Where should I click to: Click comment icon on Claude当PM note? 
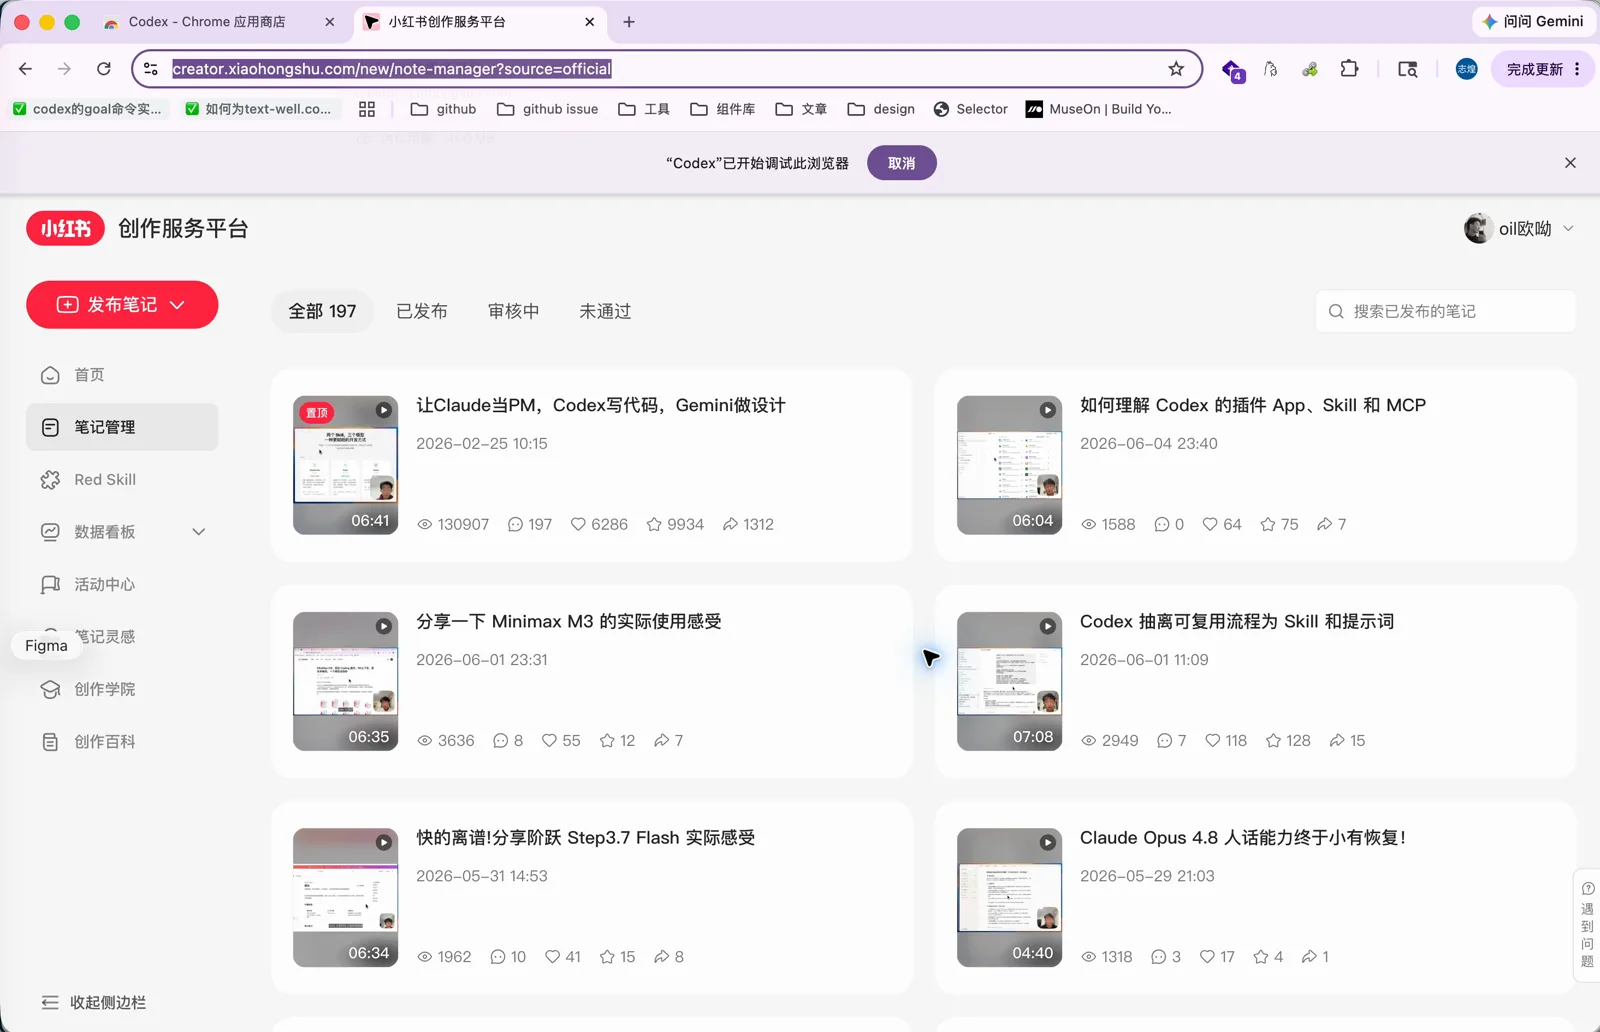[x=515, y=524]
